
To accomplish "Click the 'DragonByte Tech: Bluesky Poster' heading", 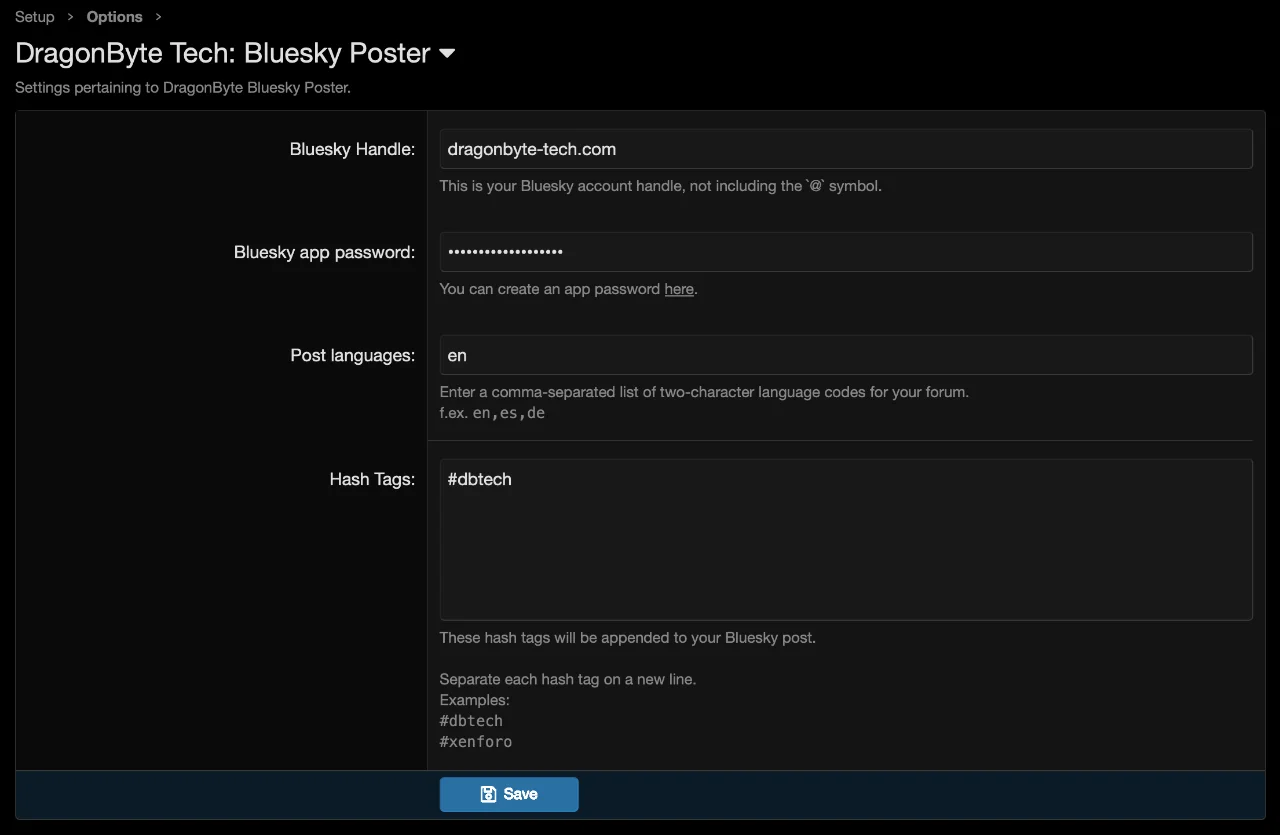I will 223,53.
